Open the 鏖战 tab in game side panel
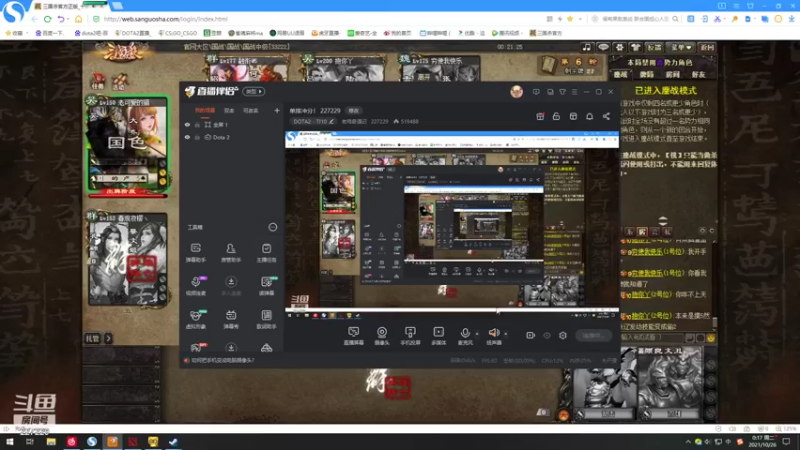800x450 pixels. (621, 74)
